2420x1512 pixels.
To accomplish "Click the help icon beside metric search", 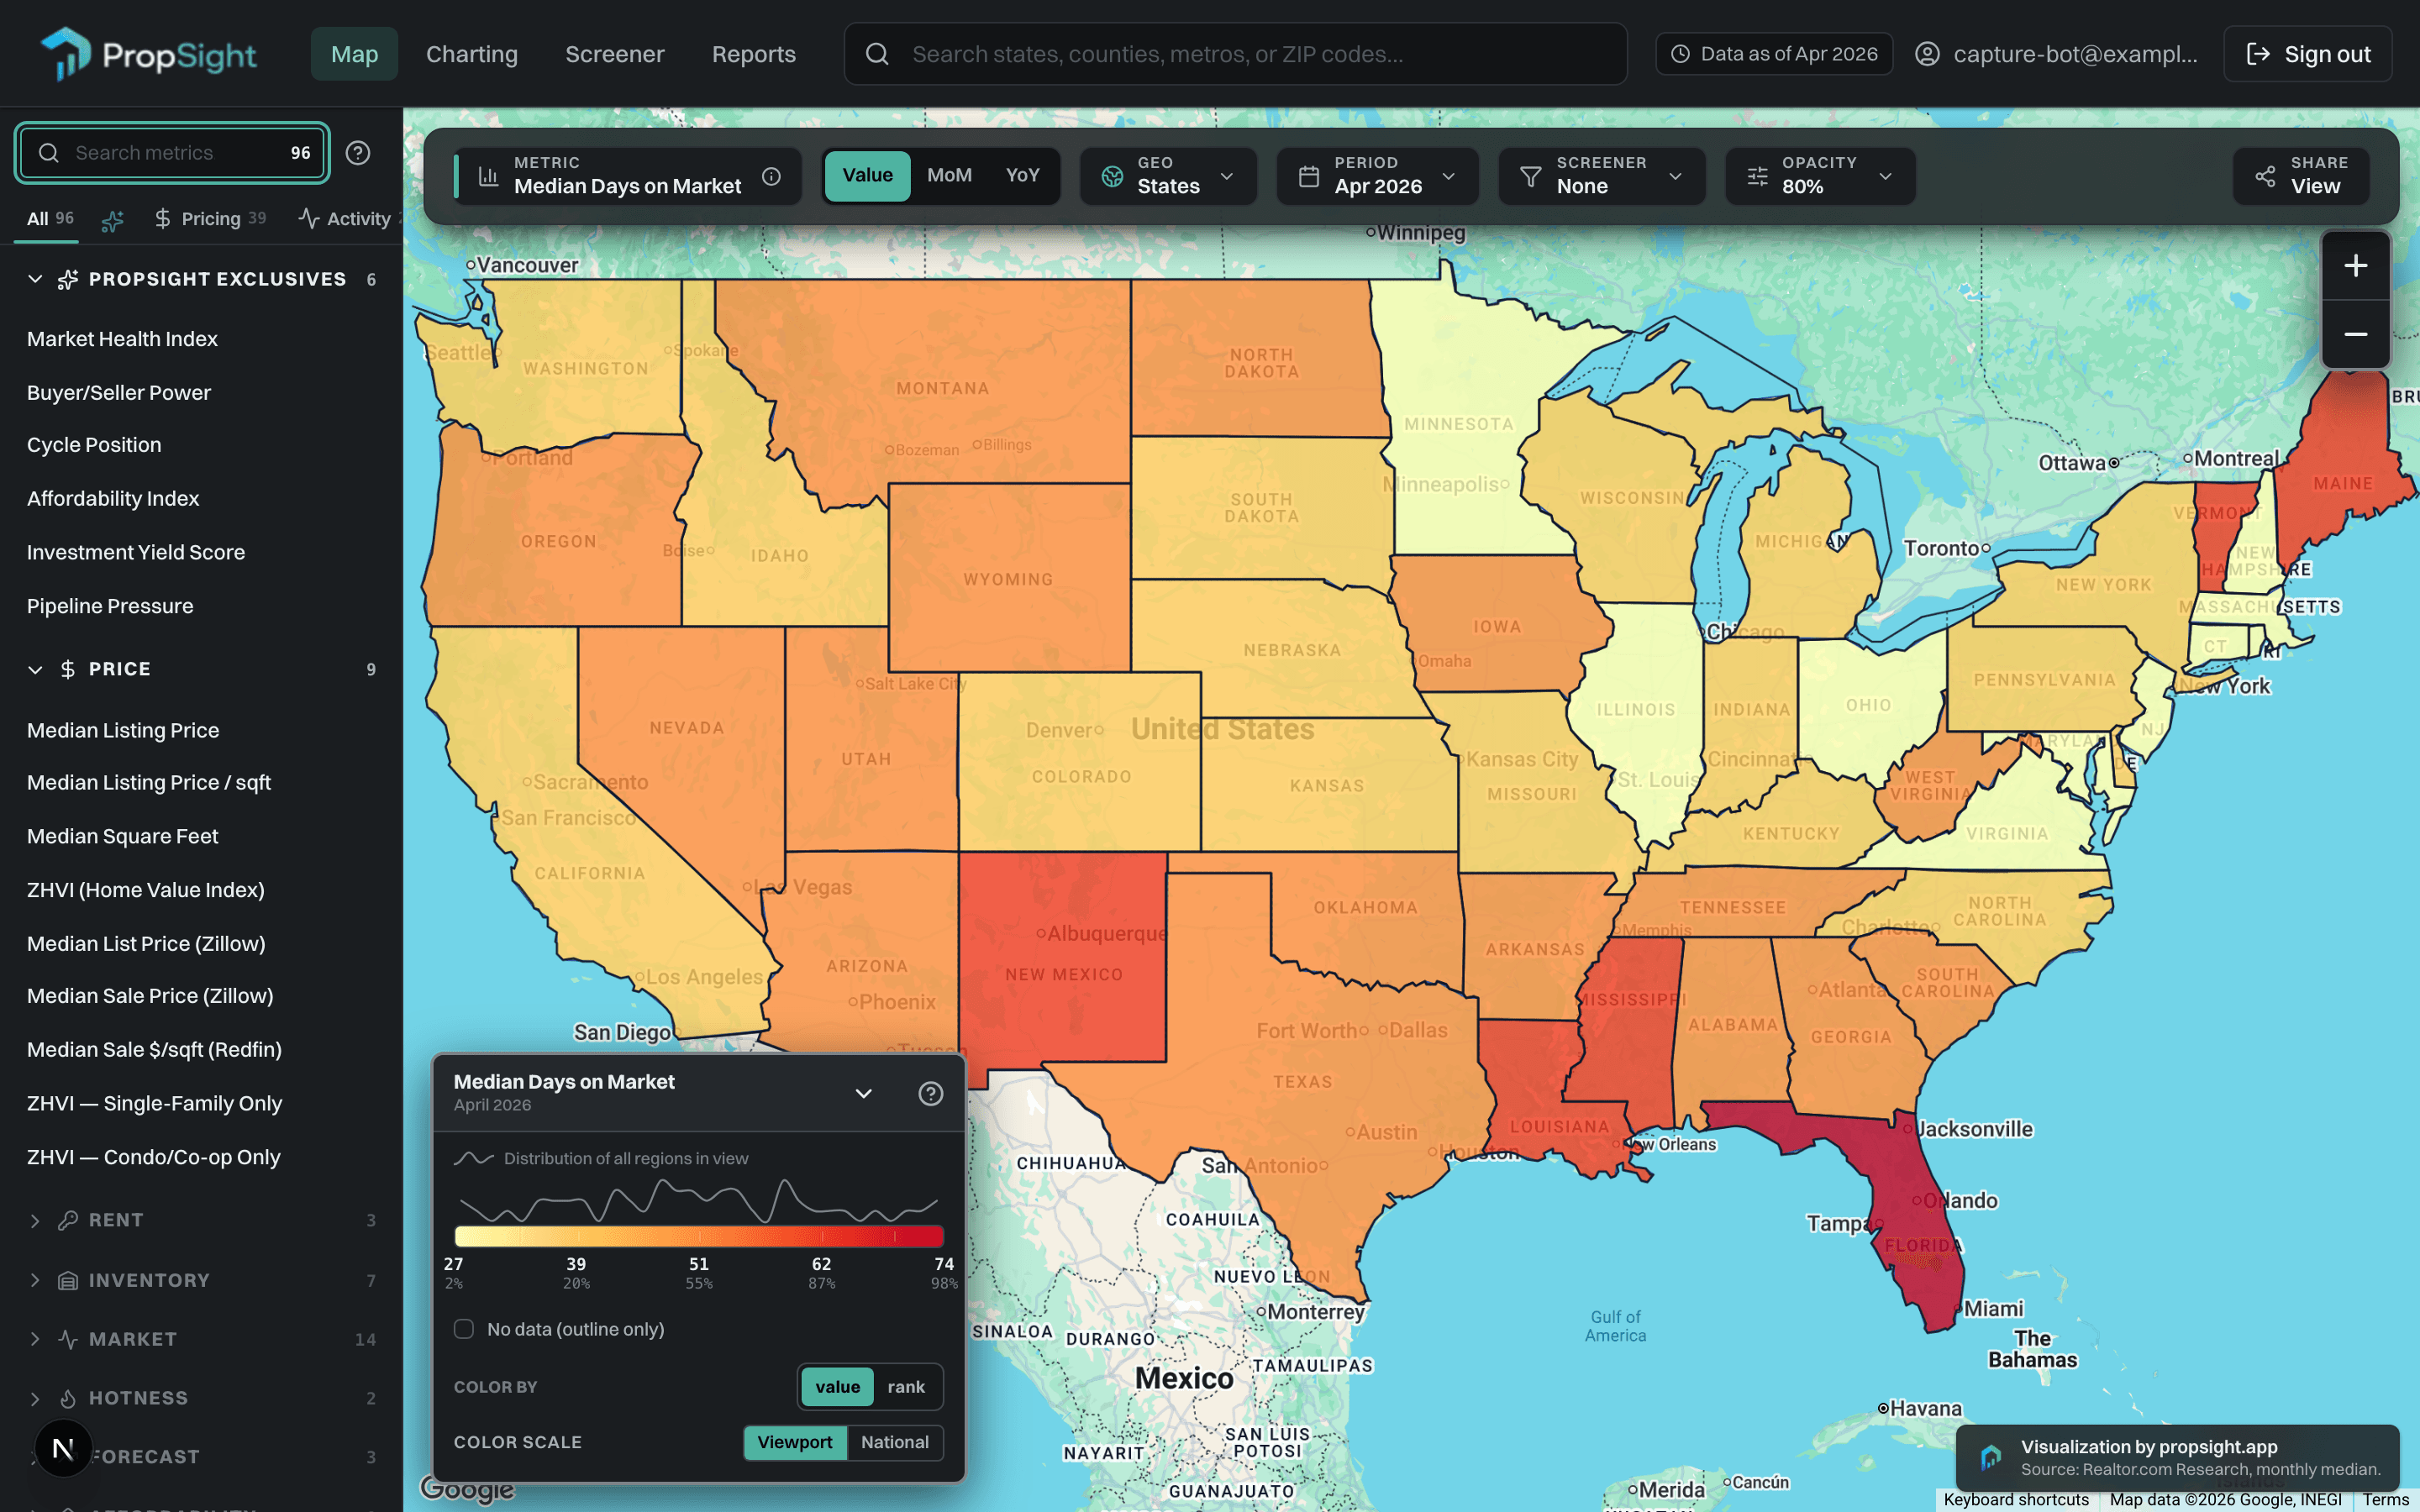I will (x=358, y=153).
